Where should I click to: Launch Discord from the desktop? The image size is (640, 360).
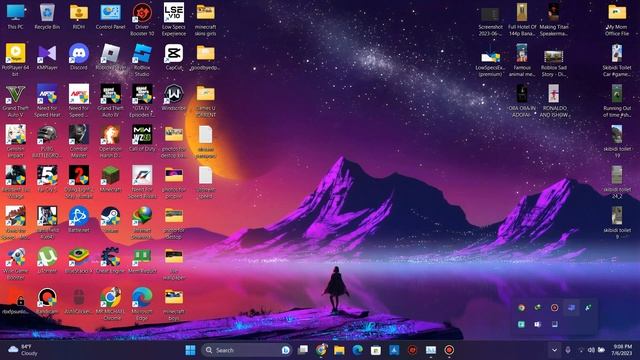tap(79, 57)
